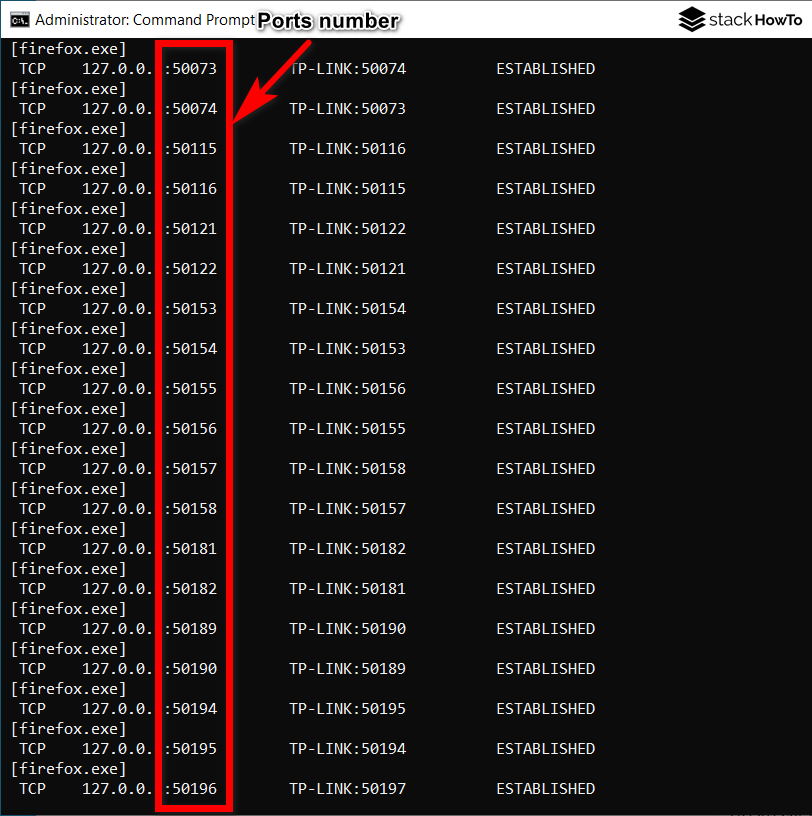
Task: Click ESTABLISHED state on the :50073 row
Action: coord(545,69)
